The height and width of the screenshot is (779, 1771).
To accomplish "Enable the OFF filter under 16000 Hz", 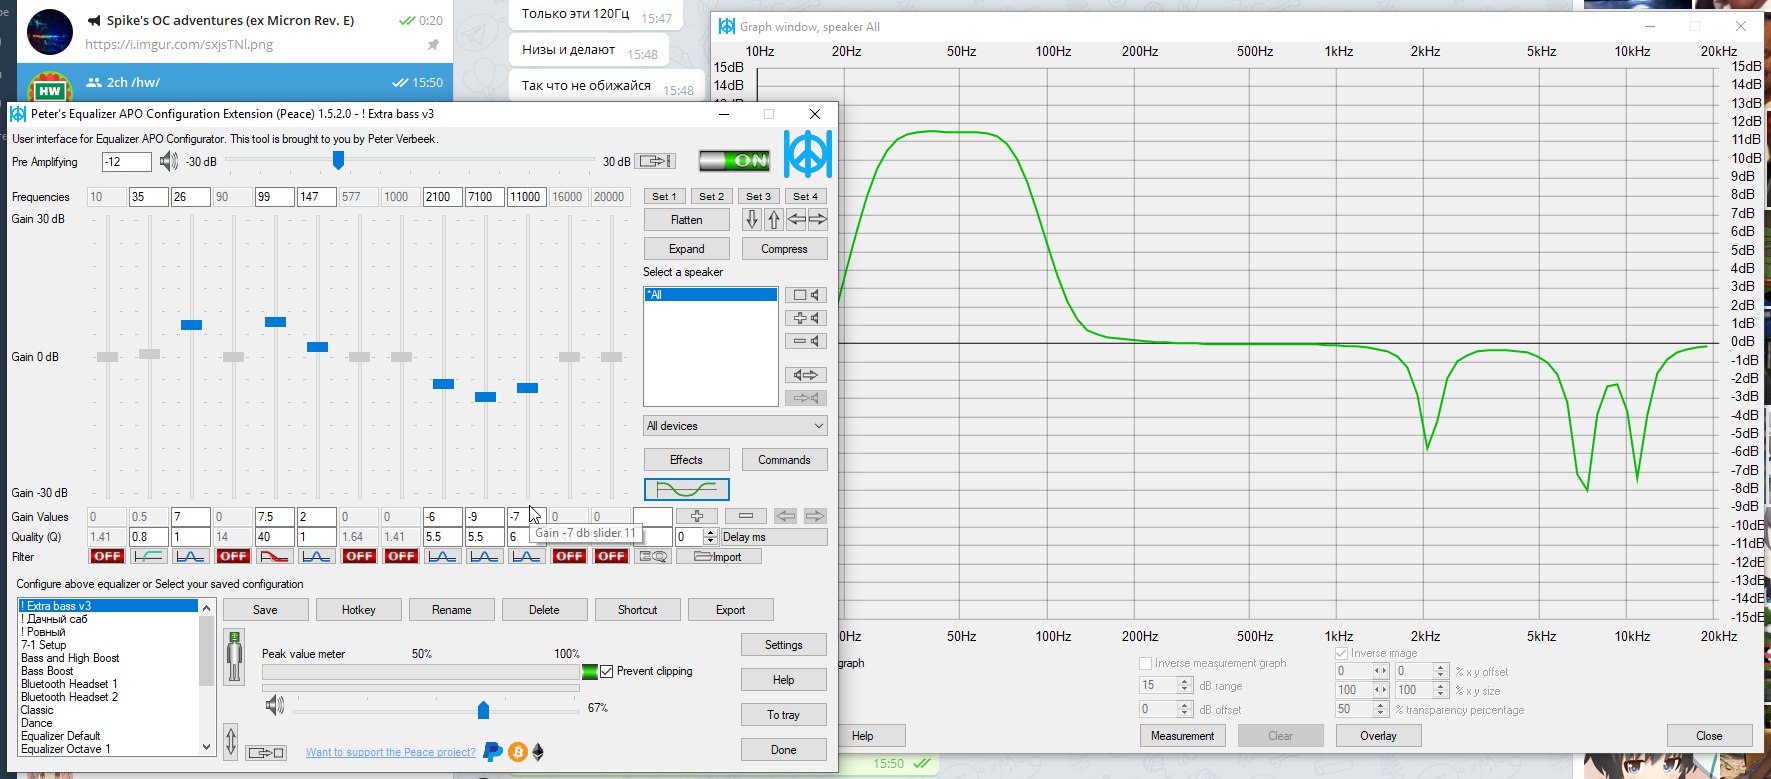I will point(569,556).
